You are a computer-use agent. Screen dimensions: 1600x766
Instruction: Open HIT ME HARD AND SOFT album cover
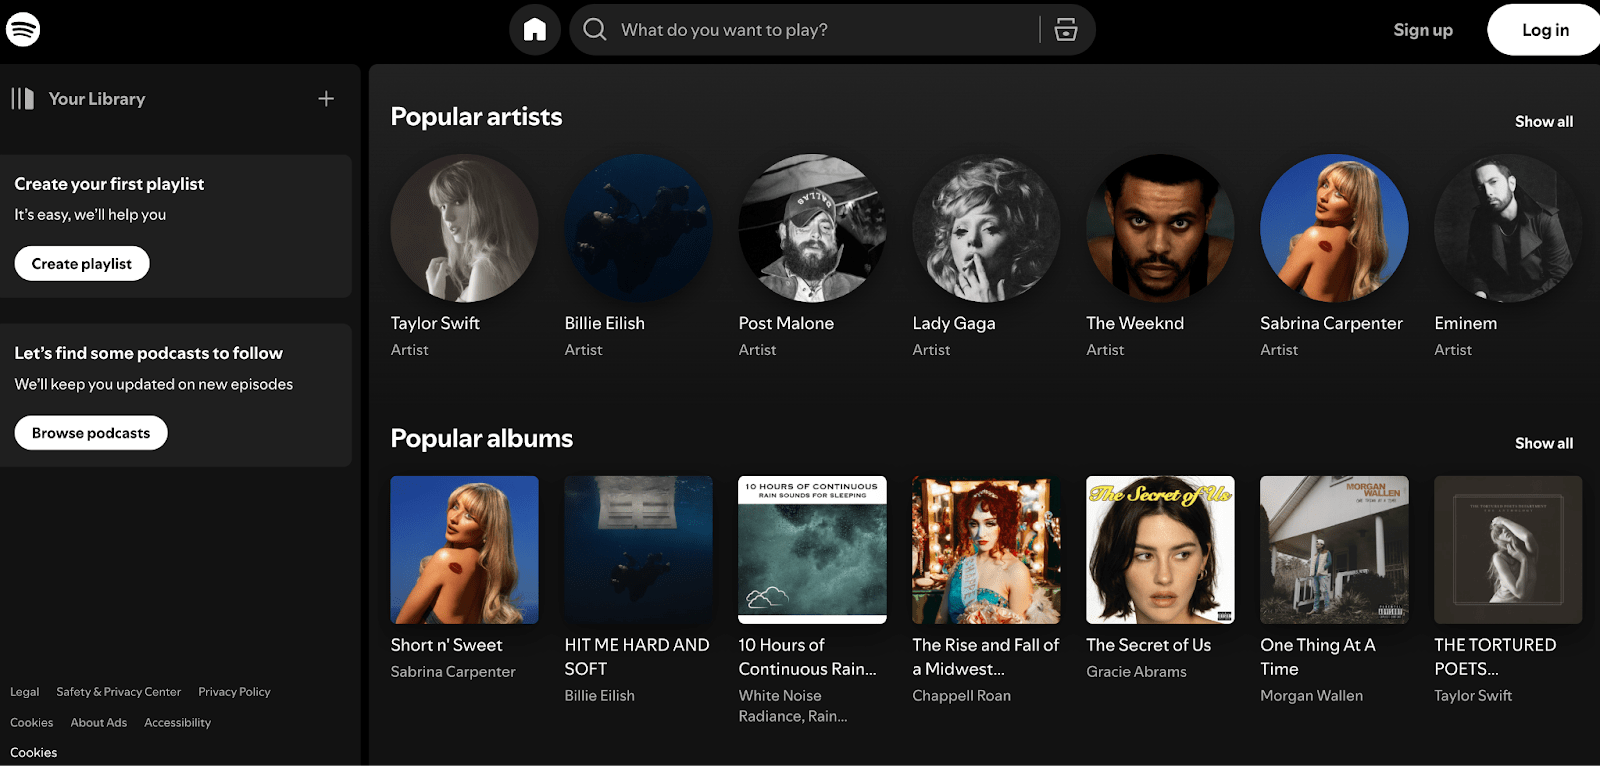[x=638, y=550]
